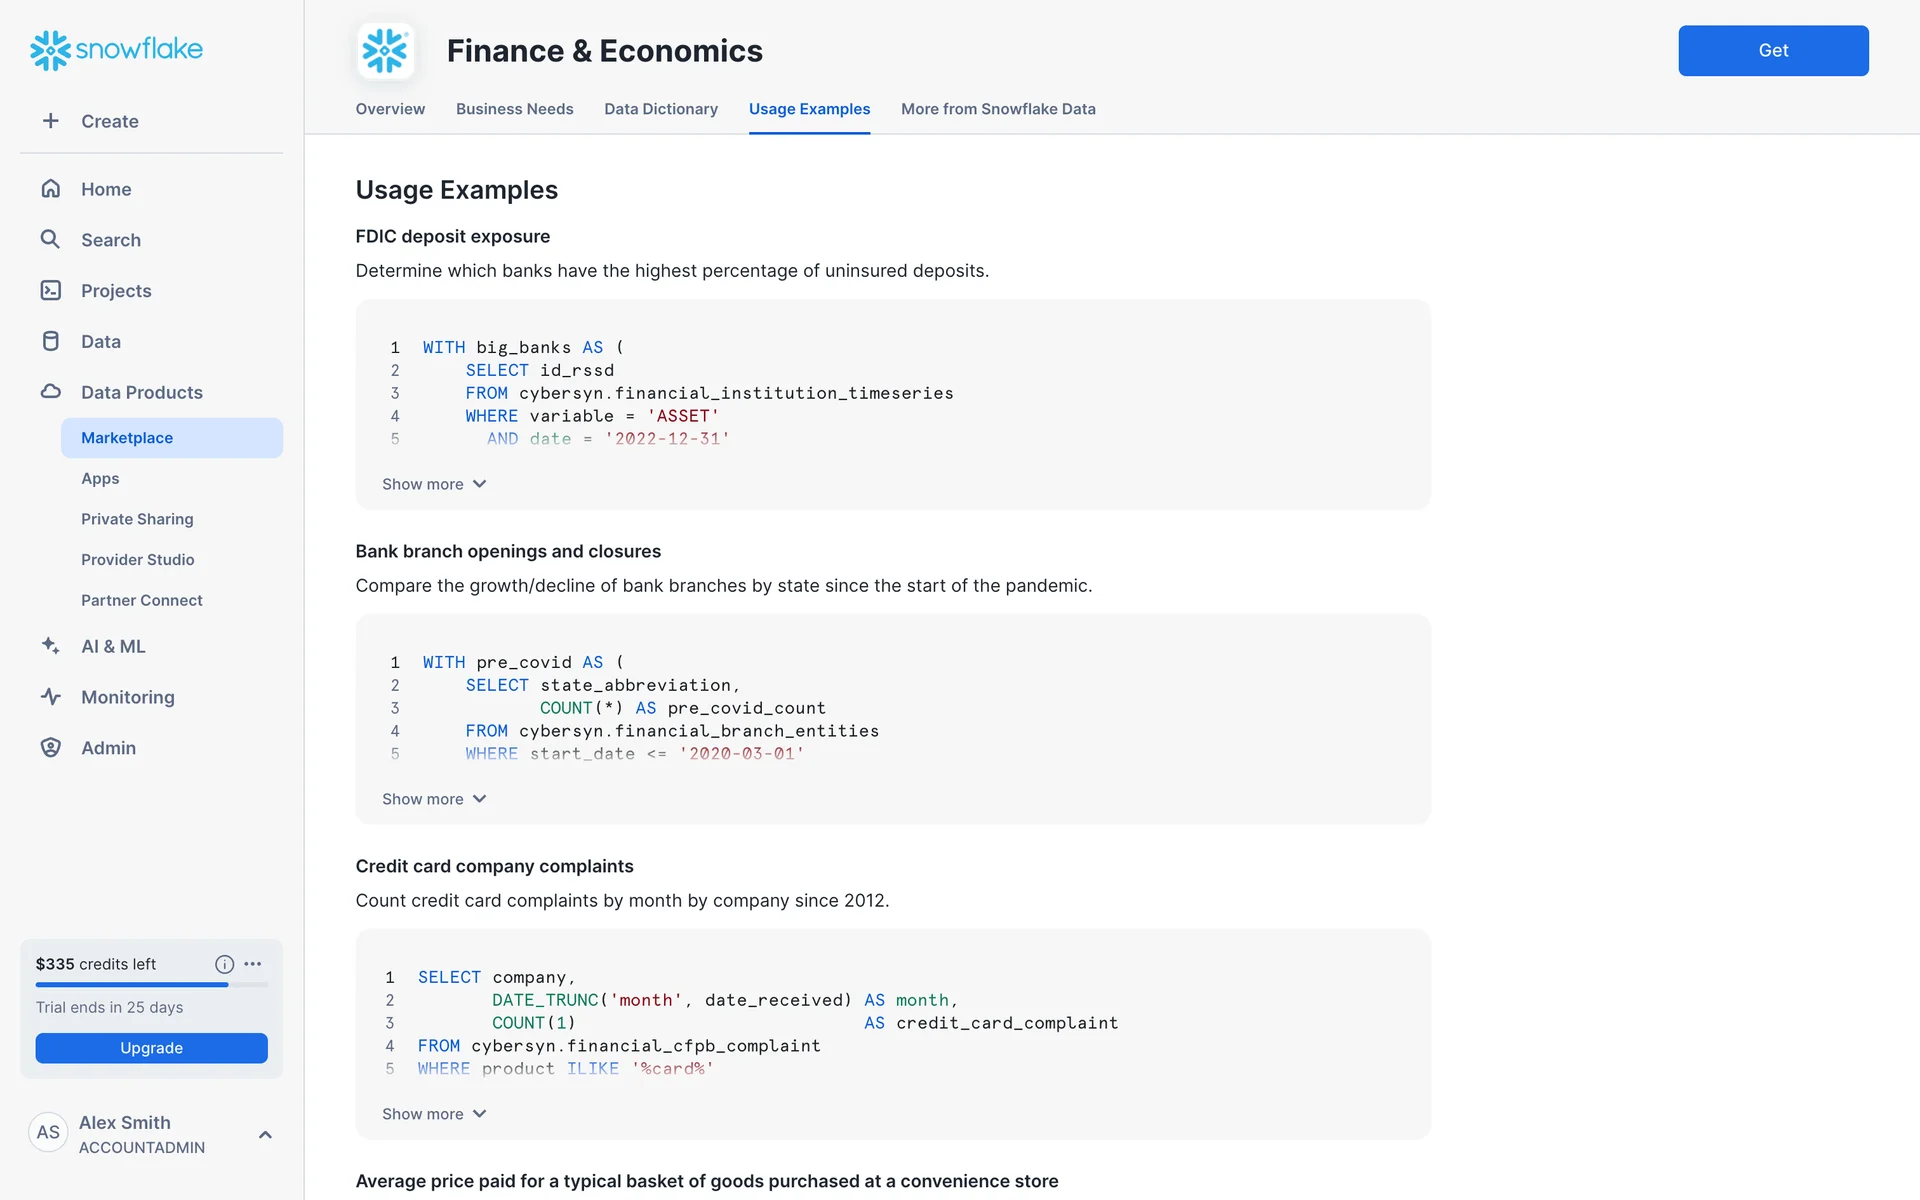Switch to the Data Dictionary tab

pos(661,109)
